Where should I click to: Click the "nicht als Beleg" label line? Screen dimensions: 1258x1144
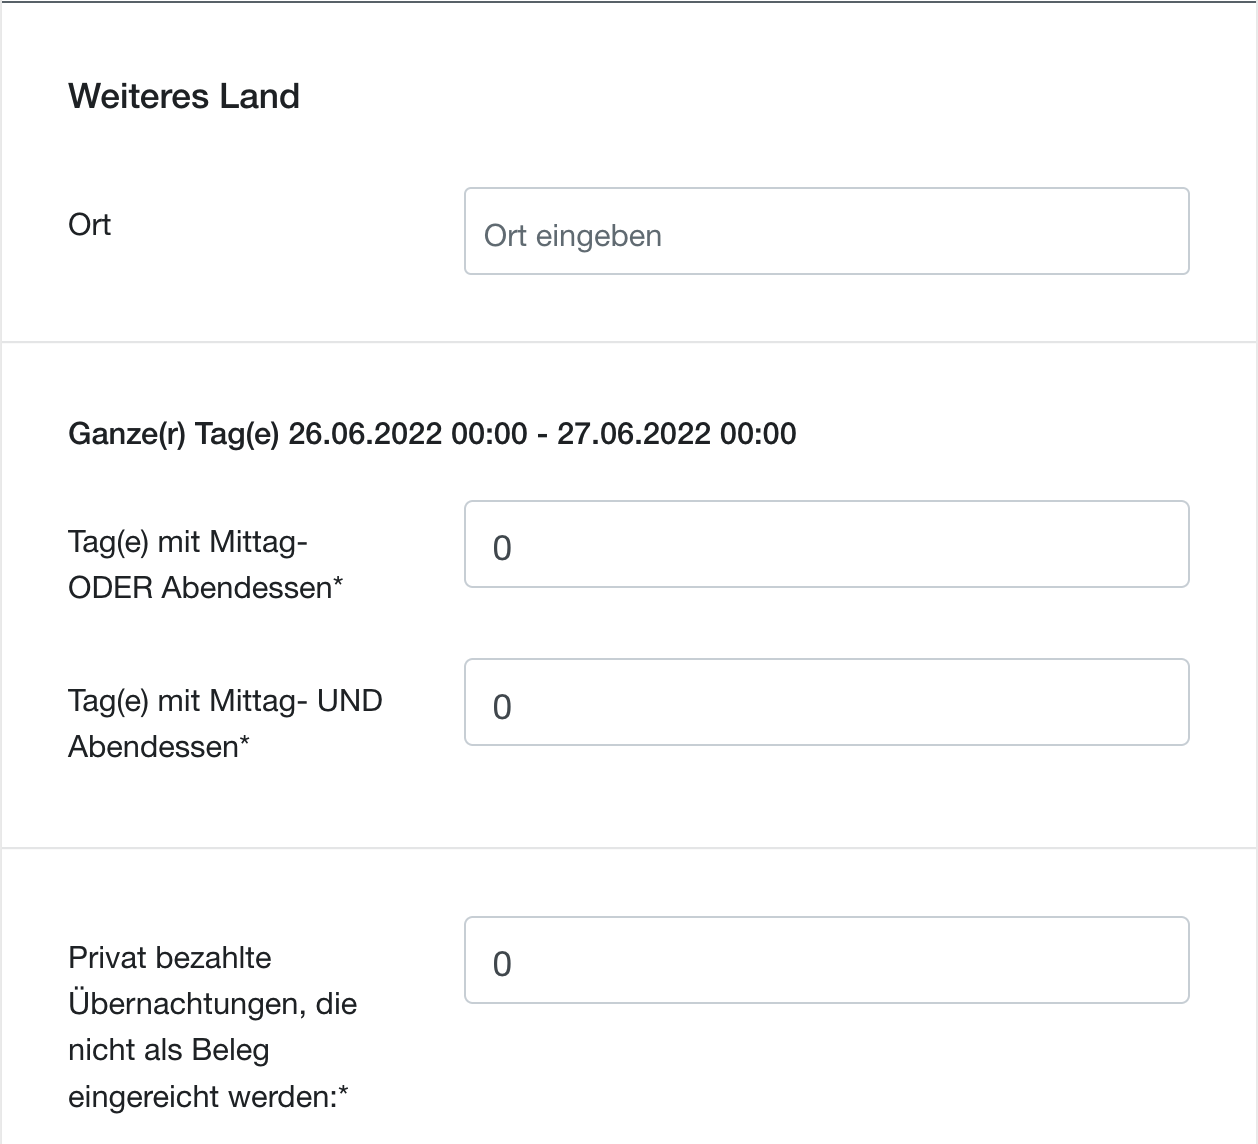tap(169, 1050)
